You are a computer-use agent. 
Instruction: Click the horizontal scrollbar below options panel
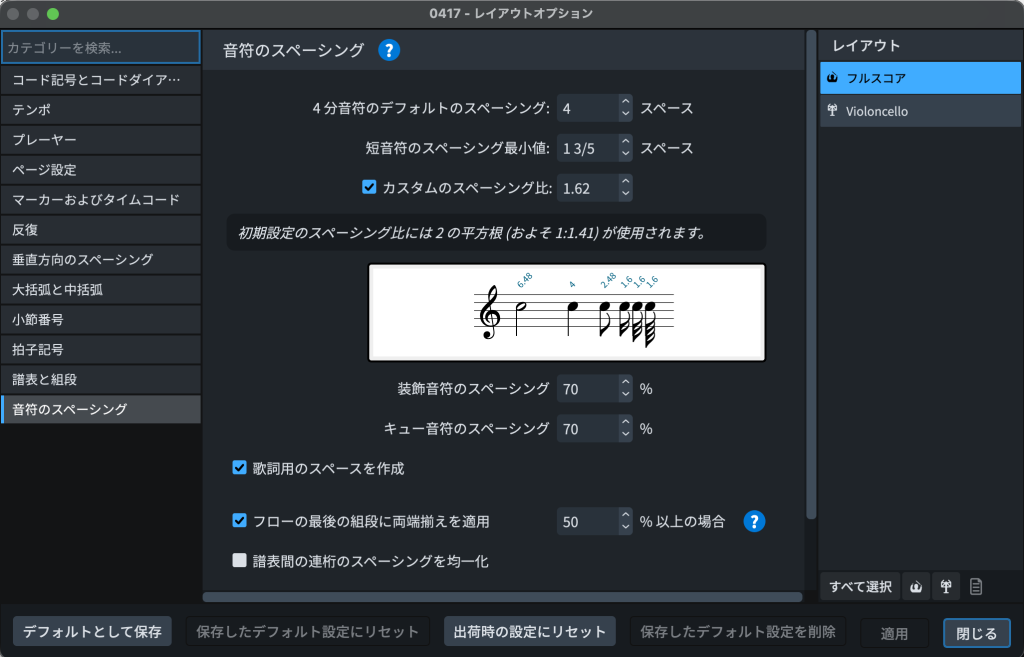(x=502, y=597)
